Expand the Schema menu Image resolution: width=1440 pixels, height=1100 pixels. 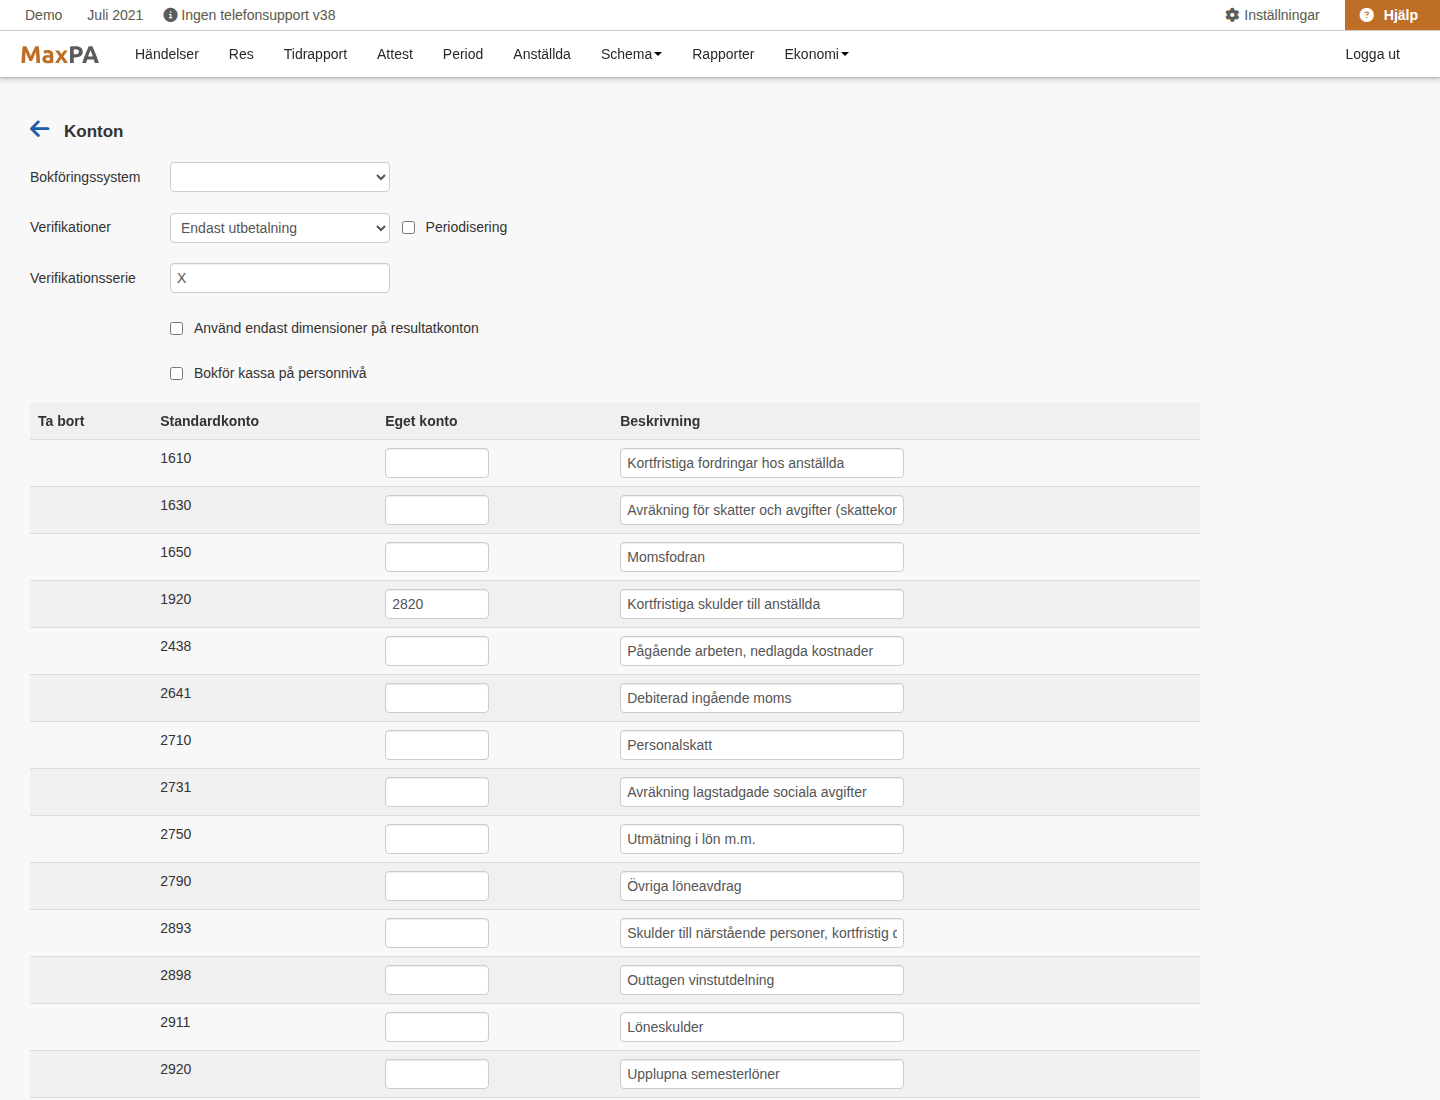631,54
